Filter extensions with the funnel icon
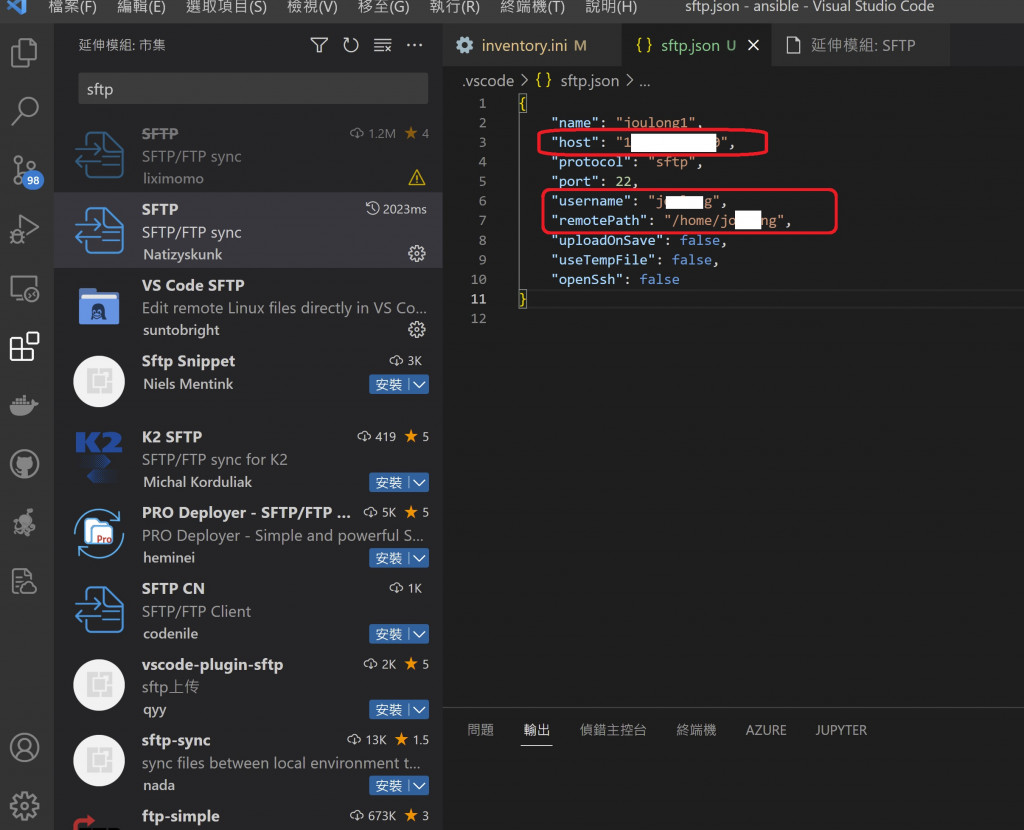 (x=319, y=45)
